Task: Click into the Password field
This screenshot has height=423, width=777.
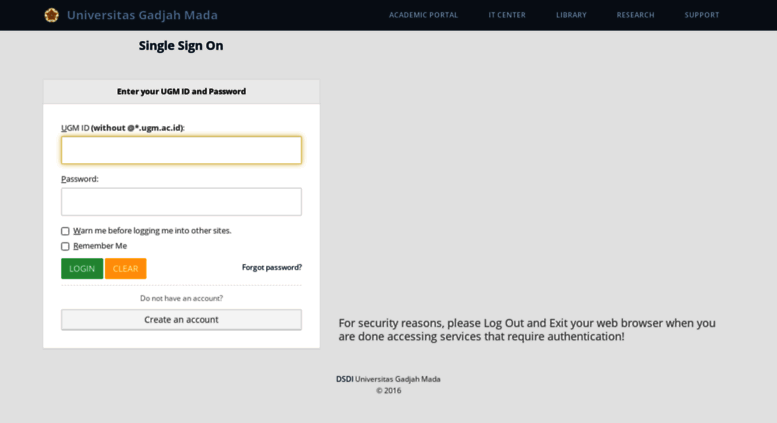Action: [181, 202]
